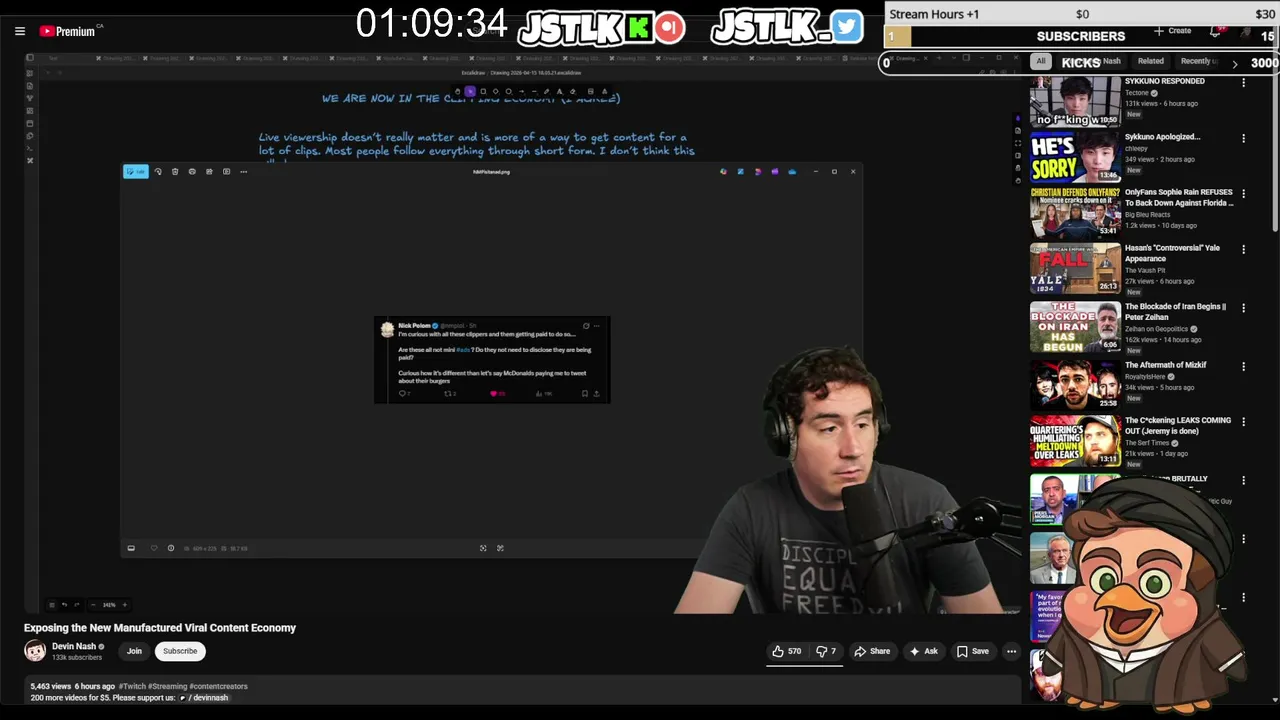1280x720 pixels.
Task: Open options menu for OnlyFans Sophie Rain video
Action: tap(1244, 193)
